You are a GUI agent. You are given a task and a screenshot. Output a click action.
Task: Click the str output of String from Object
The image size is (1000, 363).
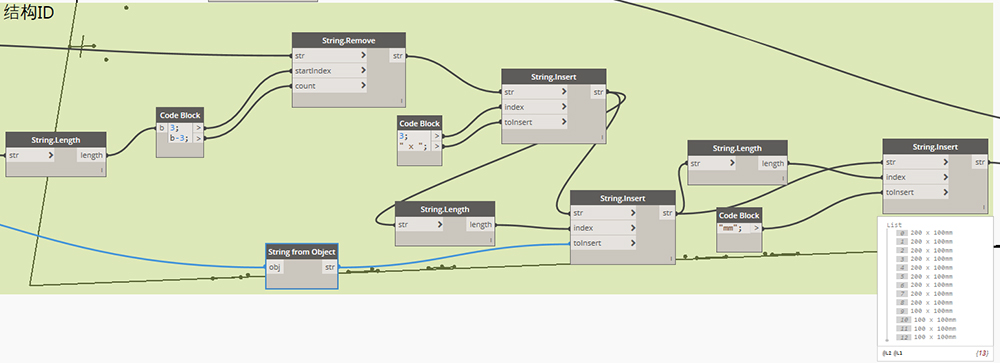click(330, 267)
